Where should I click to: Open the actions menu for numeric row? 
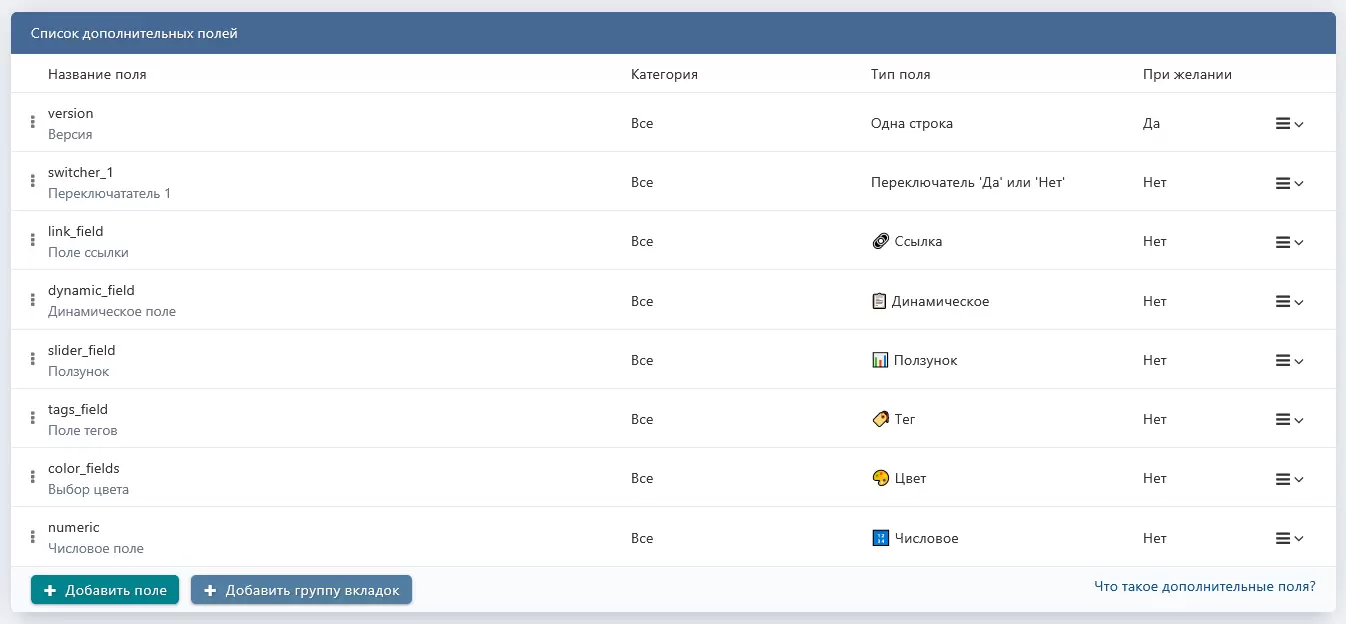pyautogui.click(x=1289, y=539)
